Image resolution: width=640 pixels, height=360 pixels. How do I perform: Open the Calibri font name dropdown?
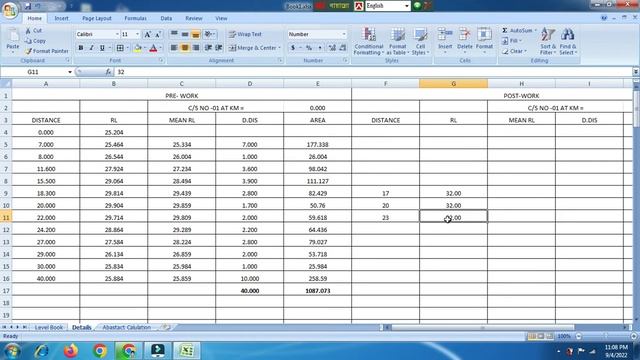pyautogui.click(x=117, y=34)
